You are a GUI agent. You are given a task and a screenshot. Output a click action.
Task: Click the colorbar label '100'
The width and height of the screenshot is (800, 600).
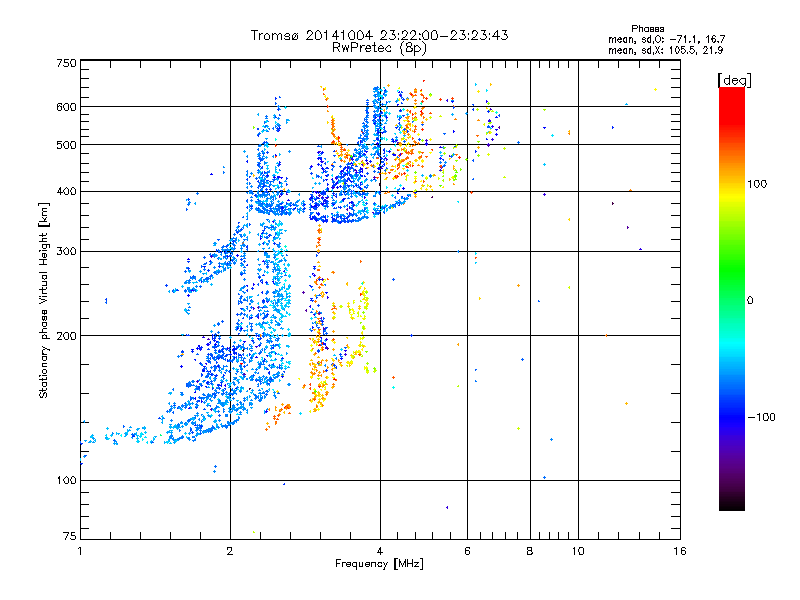point(757,184)
